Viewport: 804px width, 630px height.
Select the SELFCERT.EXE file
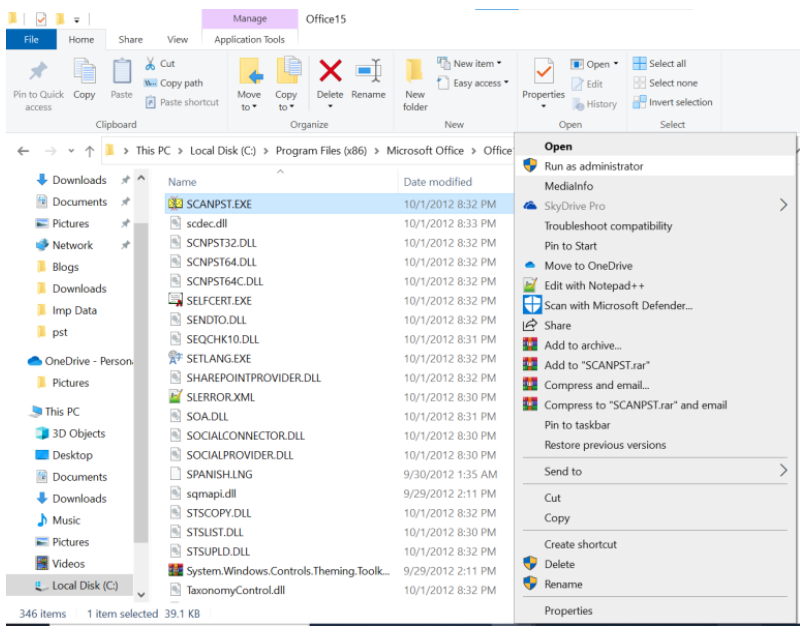click(x=219, y=301)
